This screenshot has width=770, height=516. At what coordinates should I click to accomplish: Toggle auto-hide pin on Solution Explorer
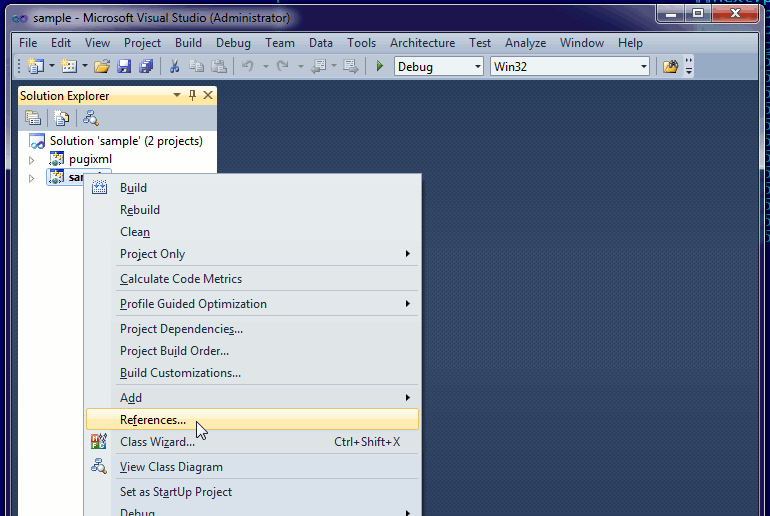pos(193,95)
